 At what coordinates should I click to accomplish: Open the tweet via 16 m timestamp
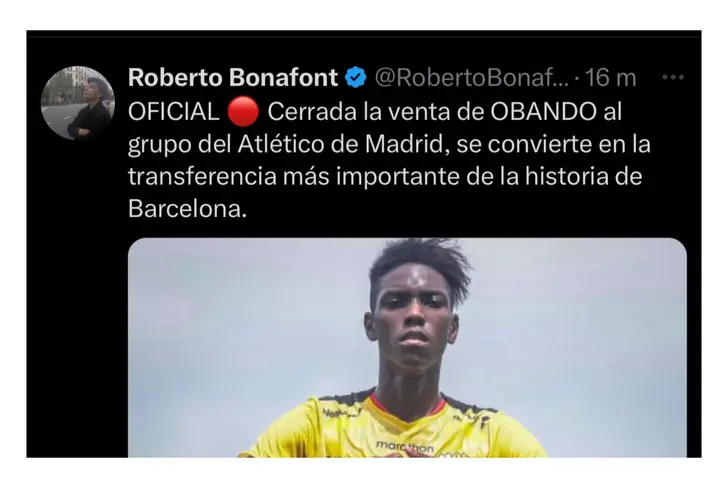tap(610, 78)
